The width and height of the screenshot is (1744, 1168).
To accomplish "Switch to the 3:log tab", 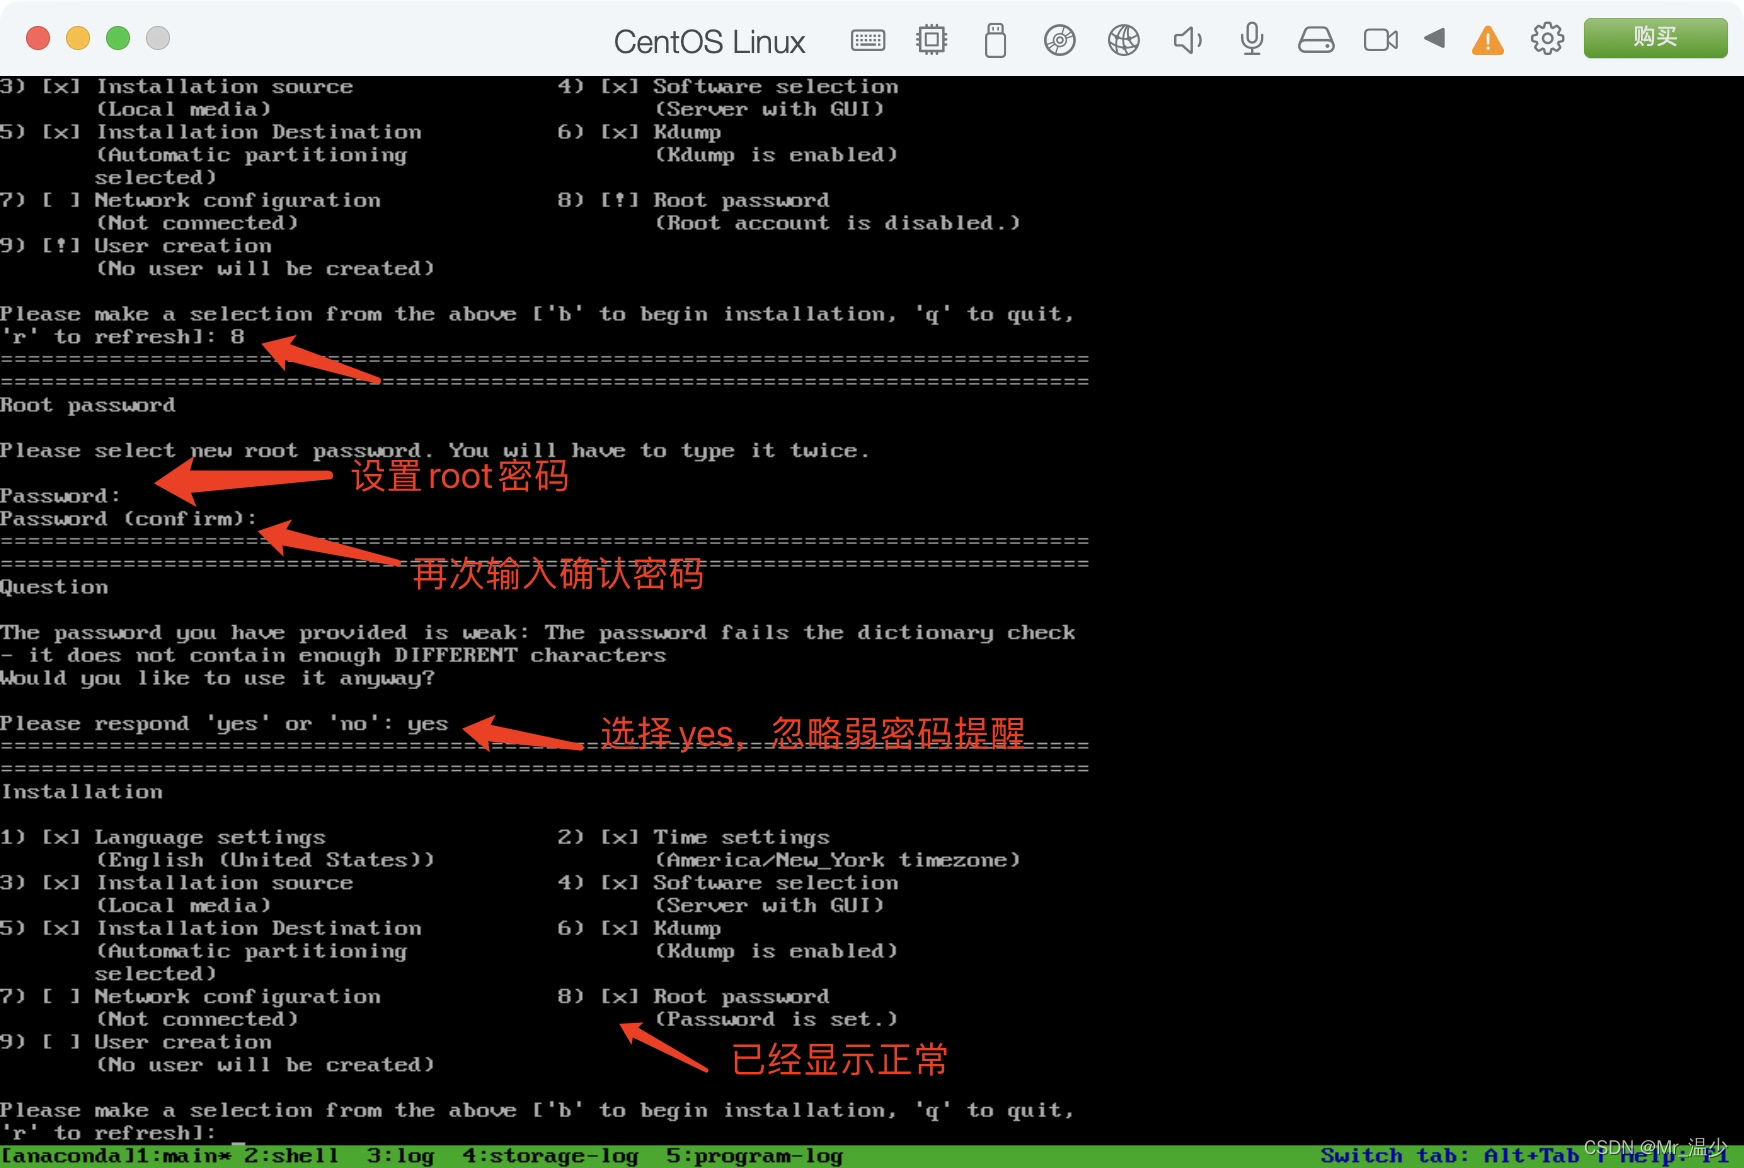I will [x=400, y=1156].
